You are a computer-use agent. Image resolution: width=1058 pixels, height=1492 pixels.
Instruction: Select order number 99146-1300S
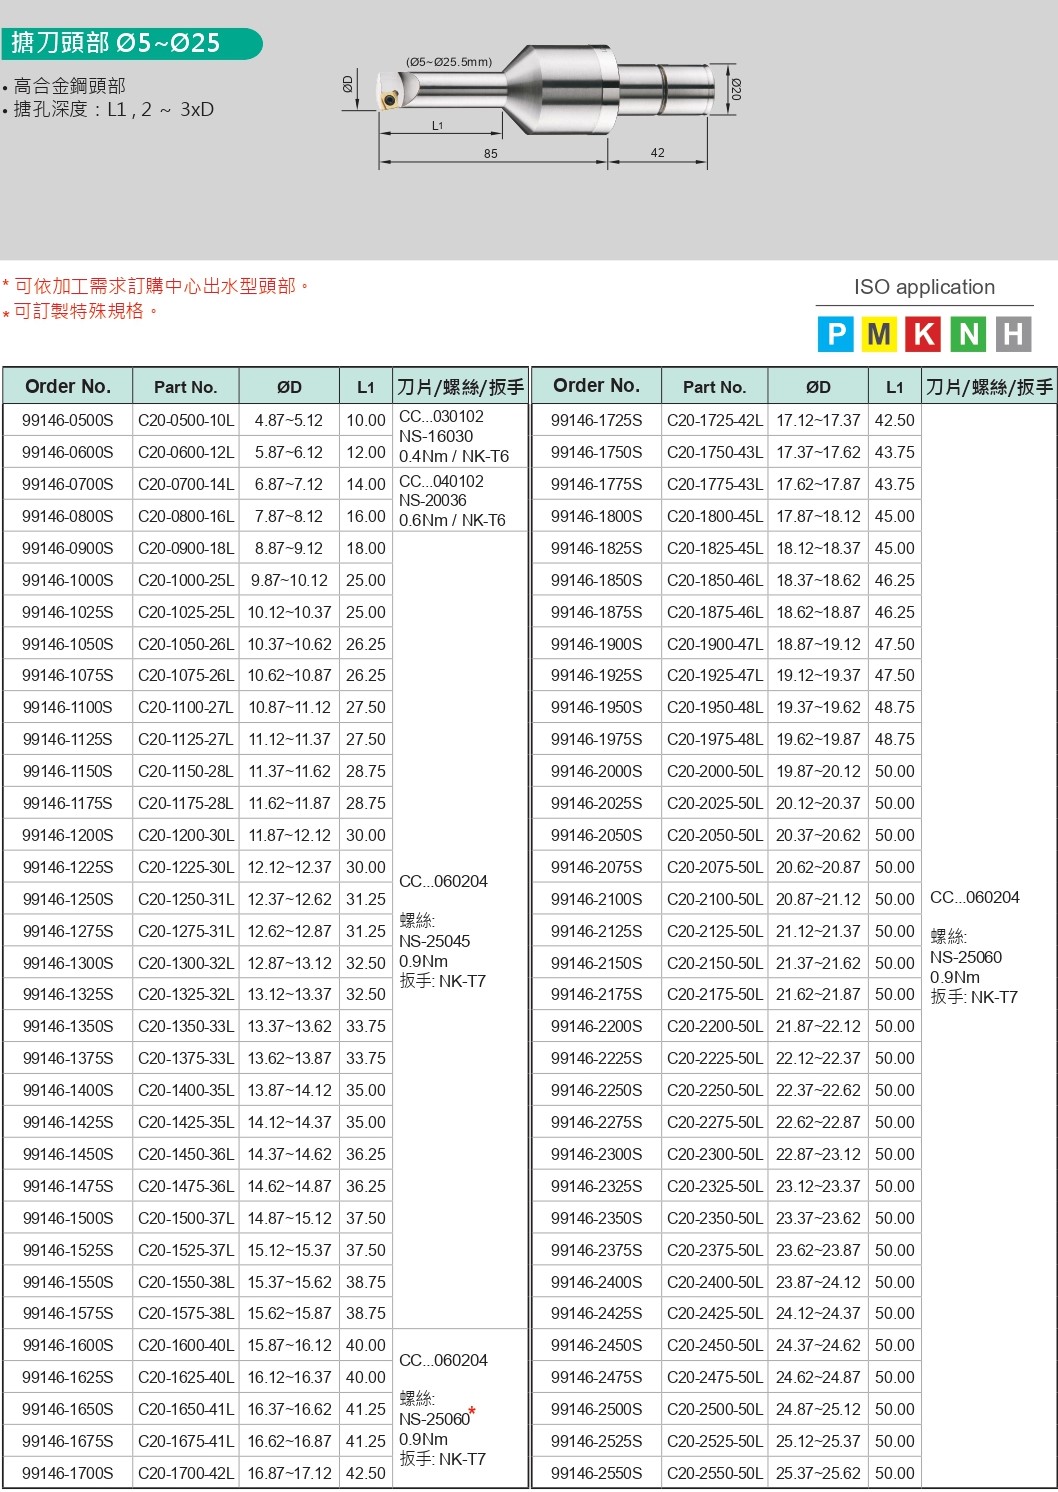coord(68,963)
